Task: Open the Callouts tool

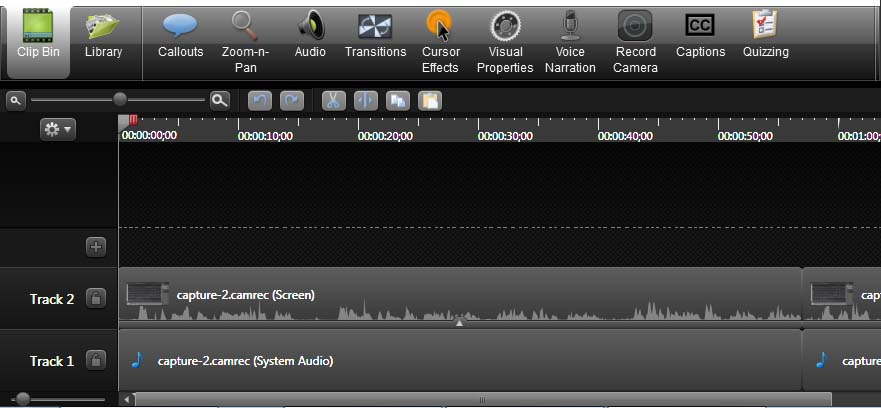Action: click(x=180, y=38)
